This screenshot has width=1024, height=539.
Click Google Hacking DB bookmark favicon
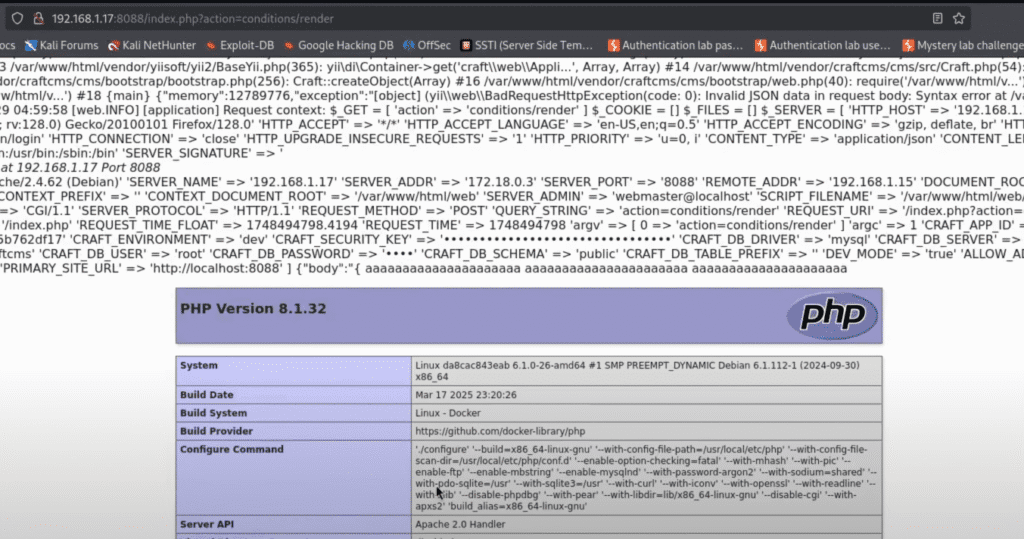289,46
